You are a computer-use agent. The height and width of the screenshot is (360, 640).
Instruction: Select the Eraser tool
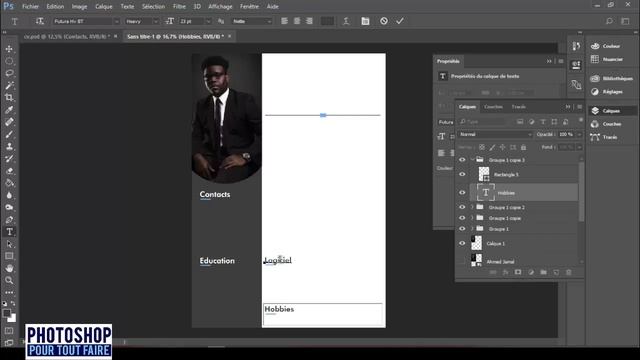[9, 171]
